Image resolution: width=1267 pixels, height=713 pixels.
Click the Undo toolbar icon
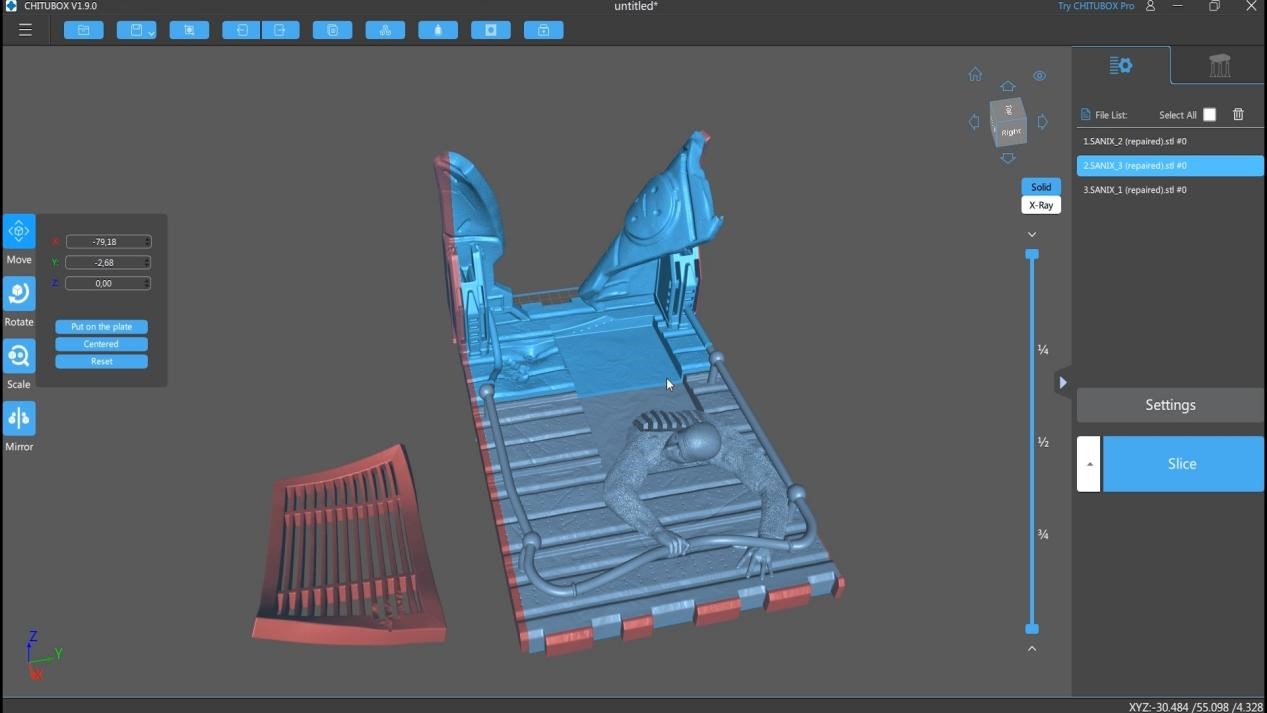point(242,30)
